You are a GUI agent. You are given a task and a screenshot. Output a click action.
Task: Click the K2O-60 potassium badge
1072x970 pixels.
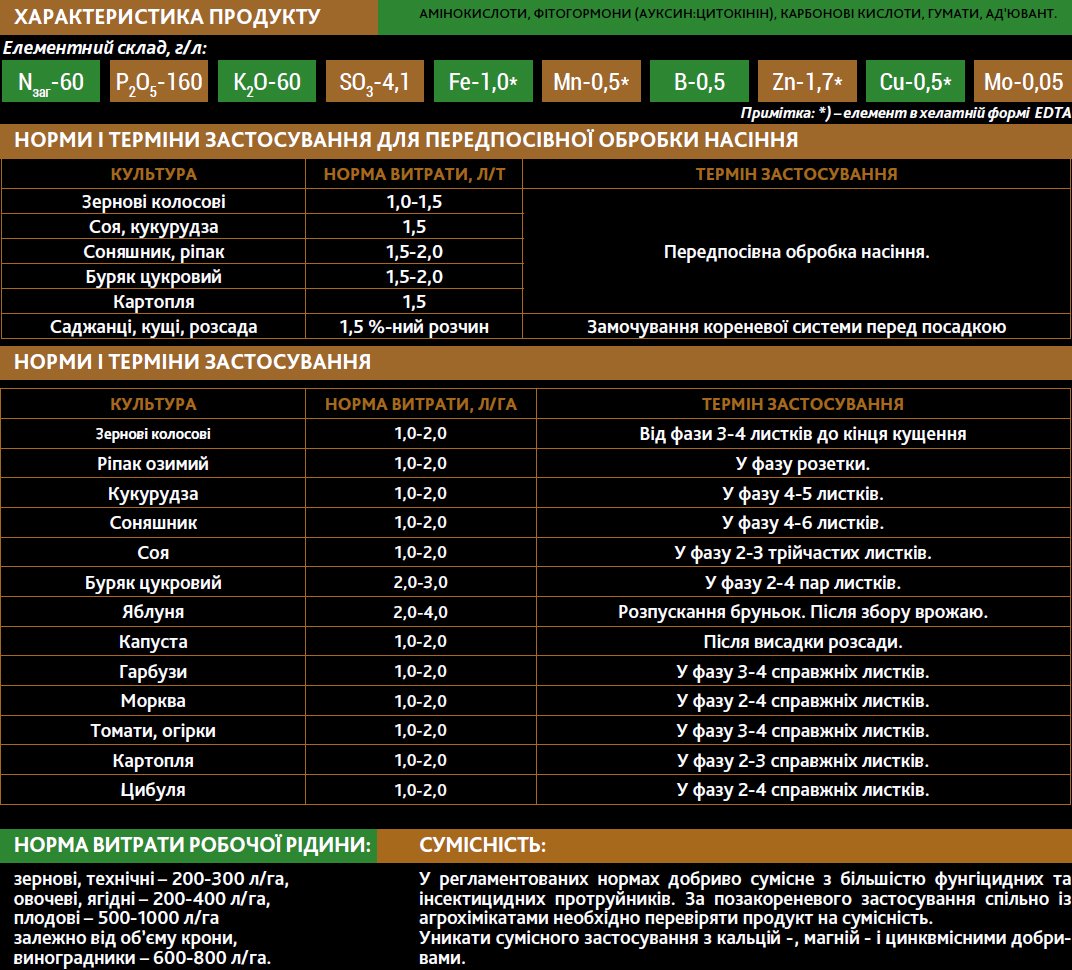pos(267,81)
